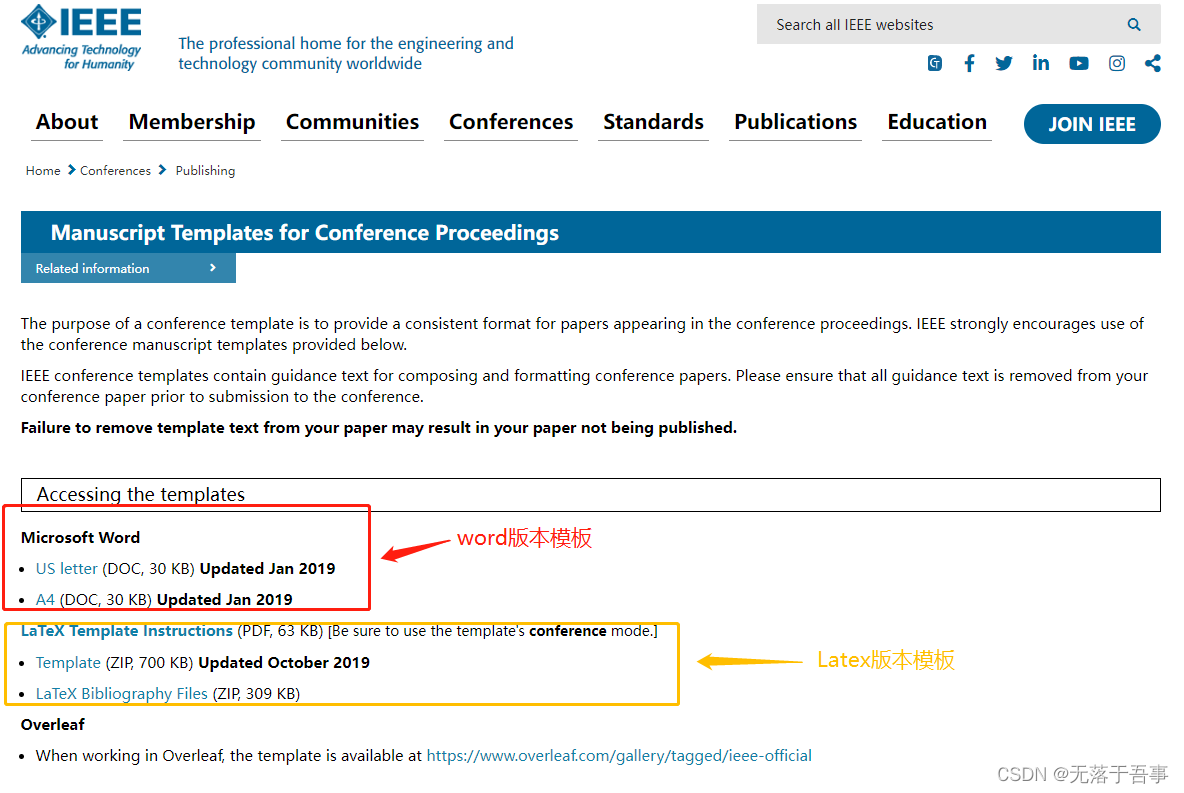The image size is (1184, 793).
Task: Open the Instagram icon
Action: (1117, 63)
